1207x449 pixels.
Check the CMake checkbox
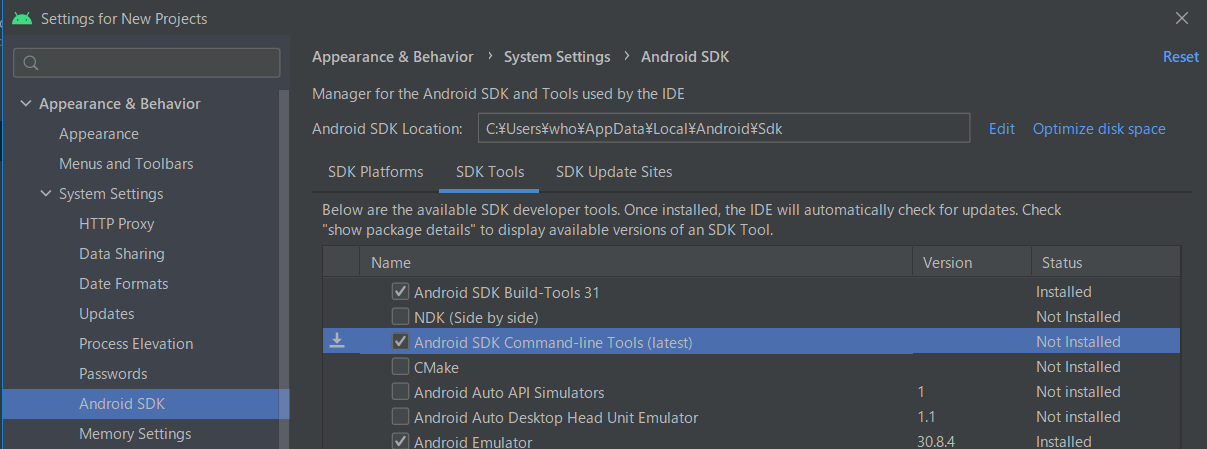401,367
